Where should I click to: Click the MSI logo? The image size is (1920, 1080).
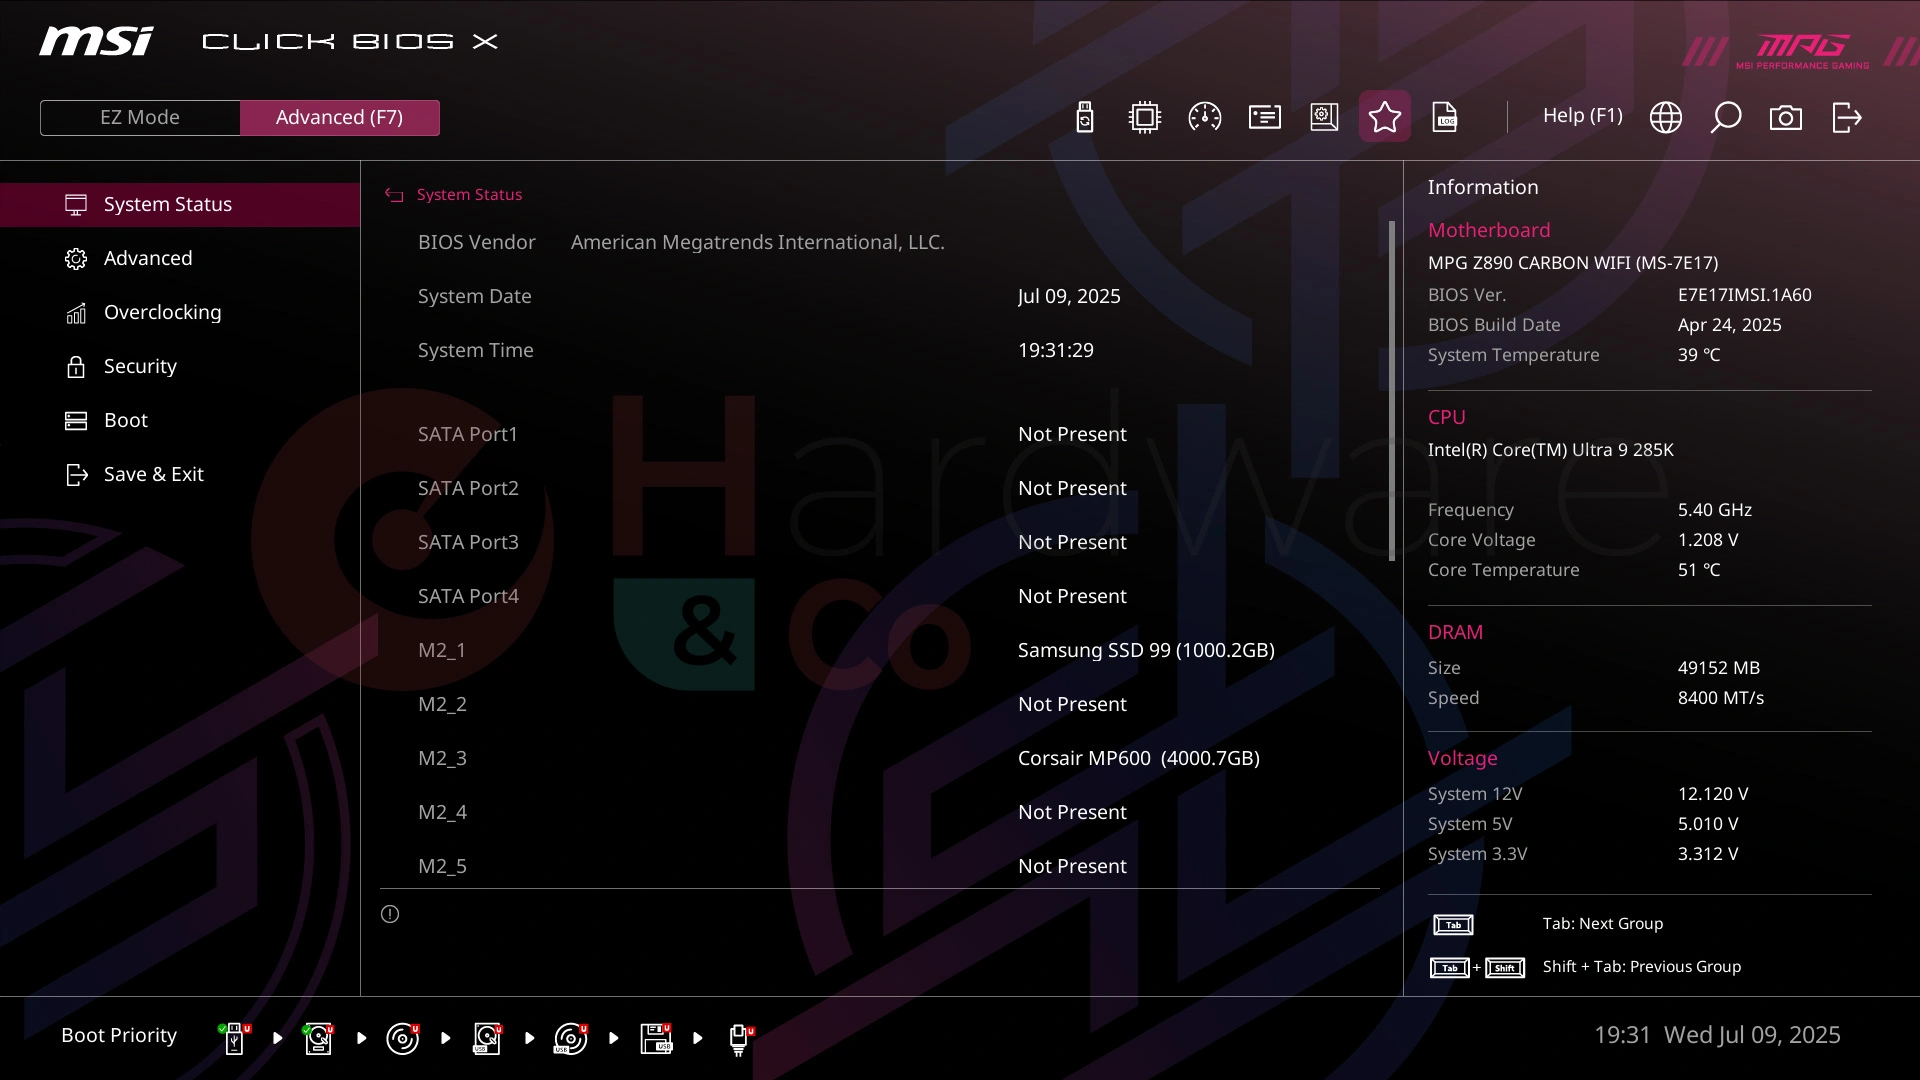click(96, 41)
